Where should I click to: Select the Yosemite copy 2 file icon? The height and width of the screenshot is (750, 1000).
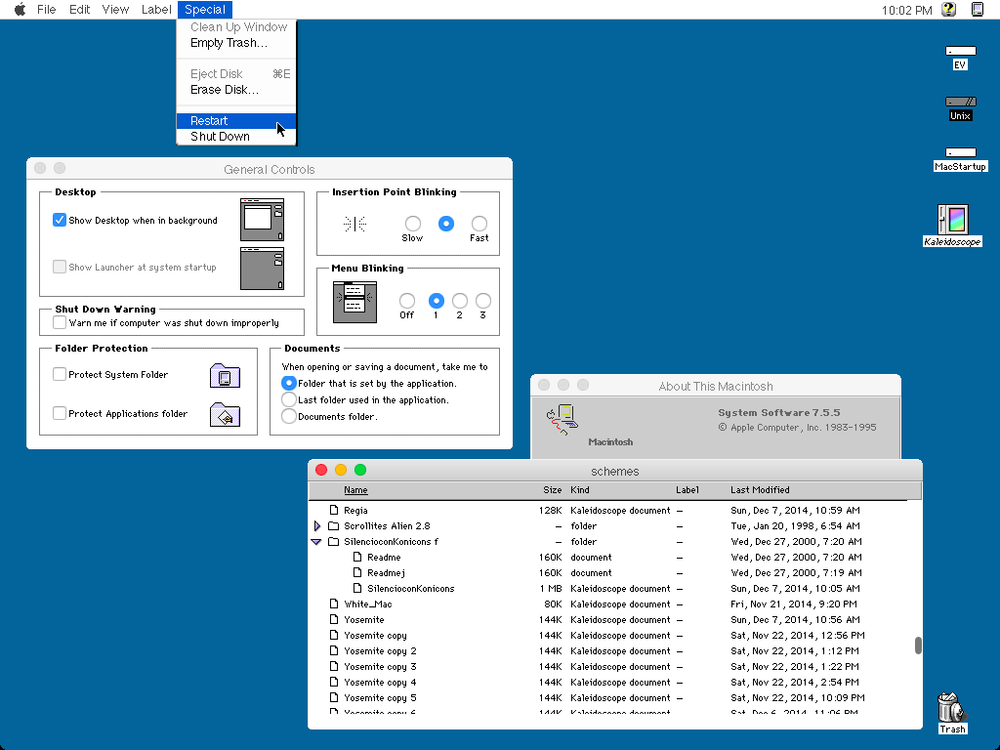click(x=334, y=651)
